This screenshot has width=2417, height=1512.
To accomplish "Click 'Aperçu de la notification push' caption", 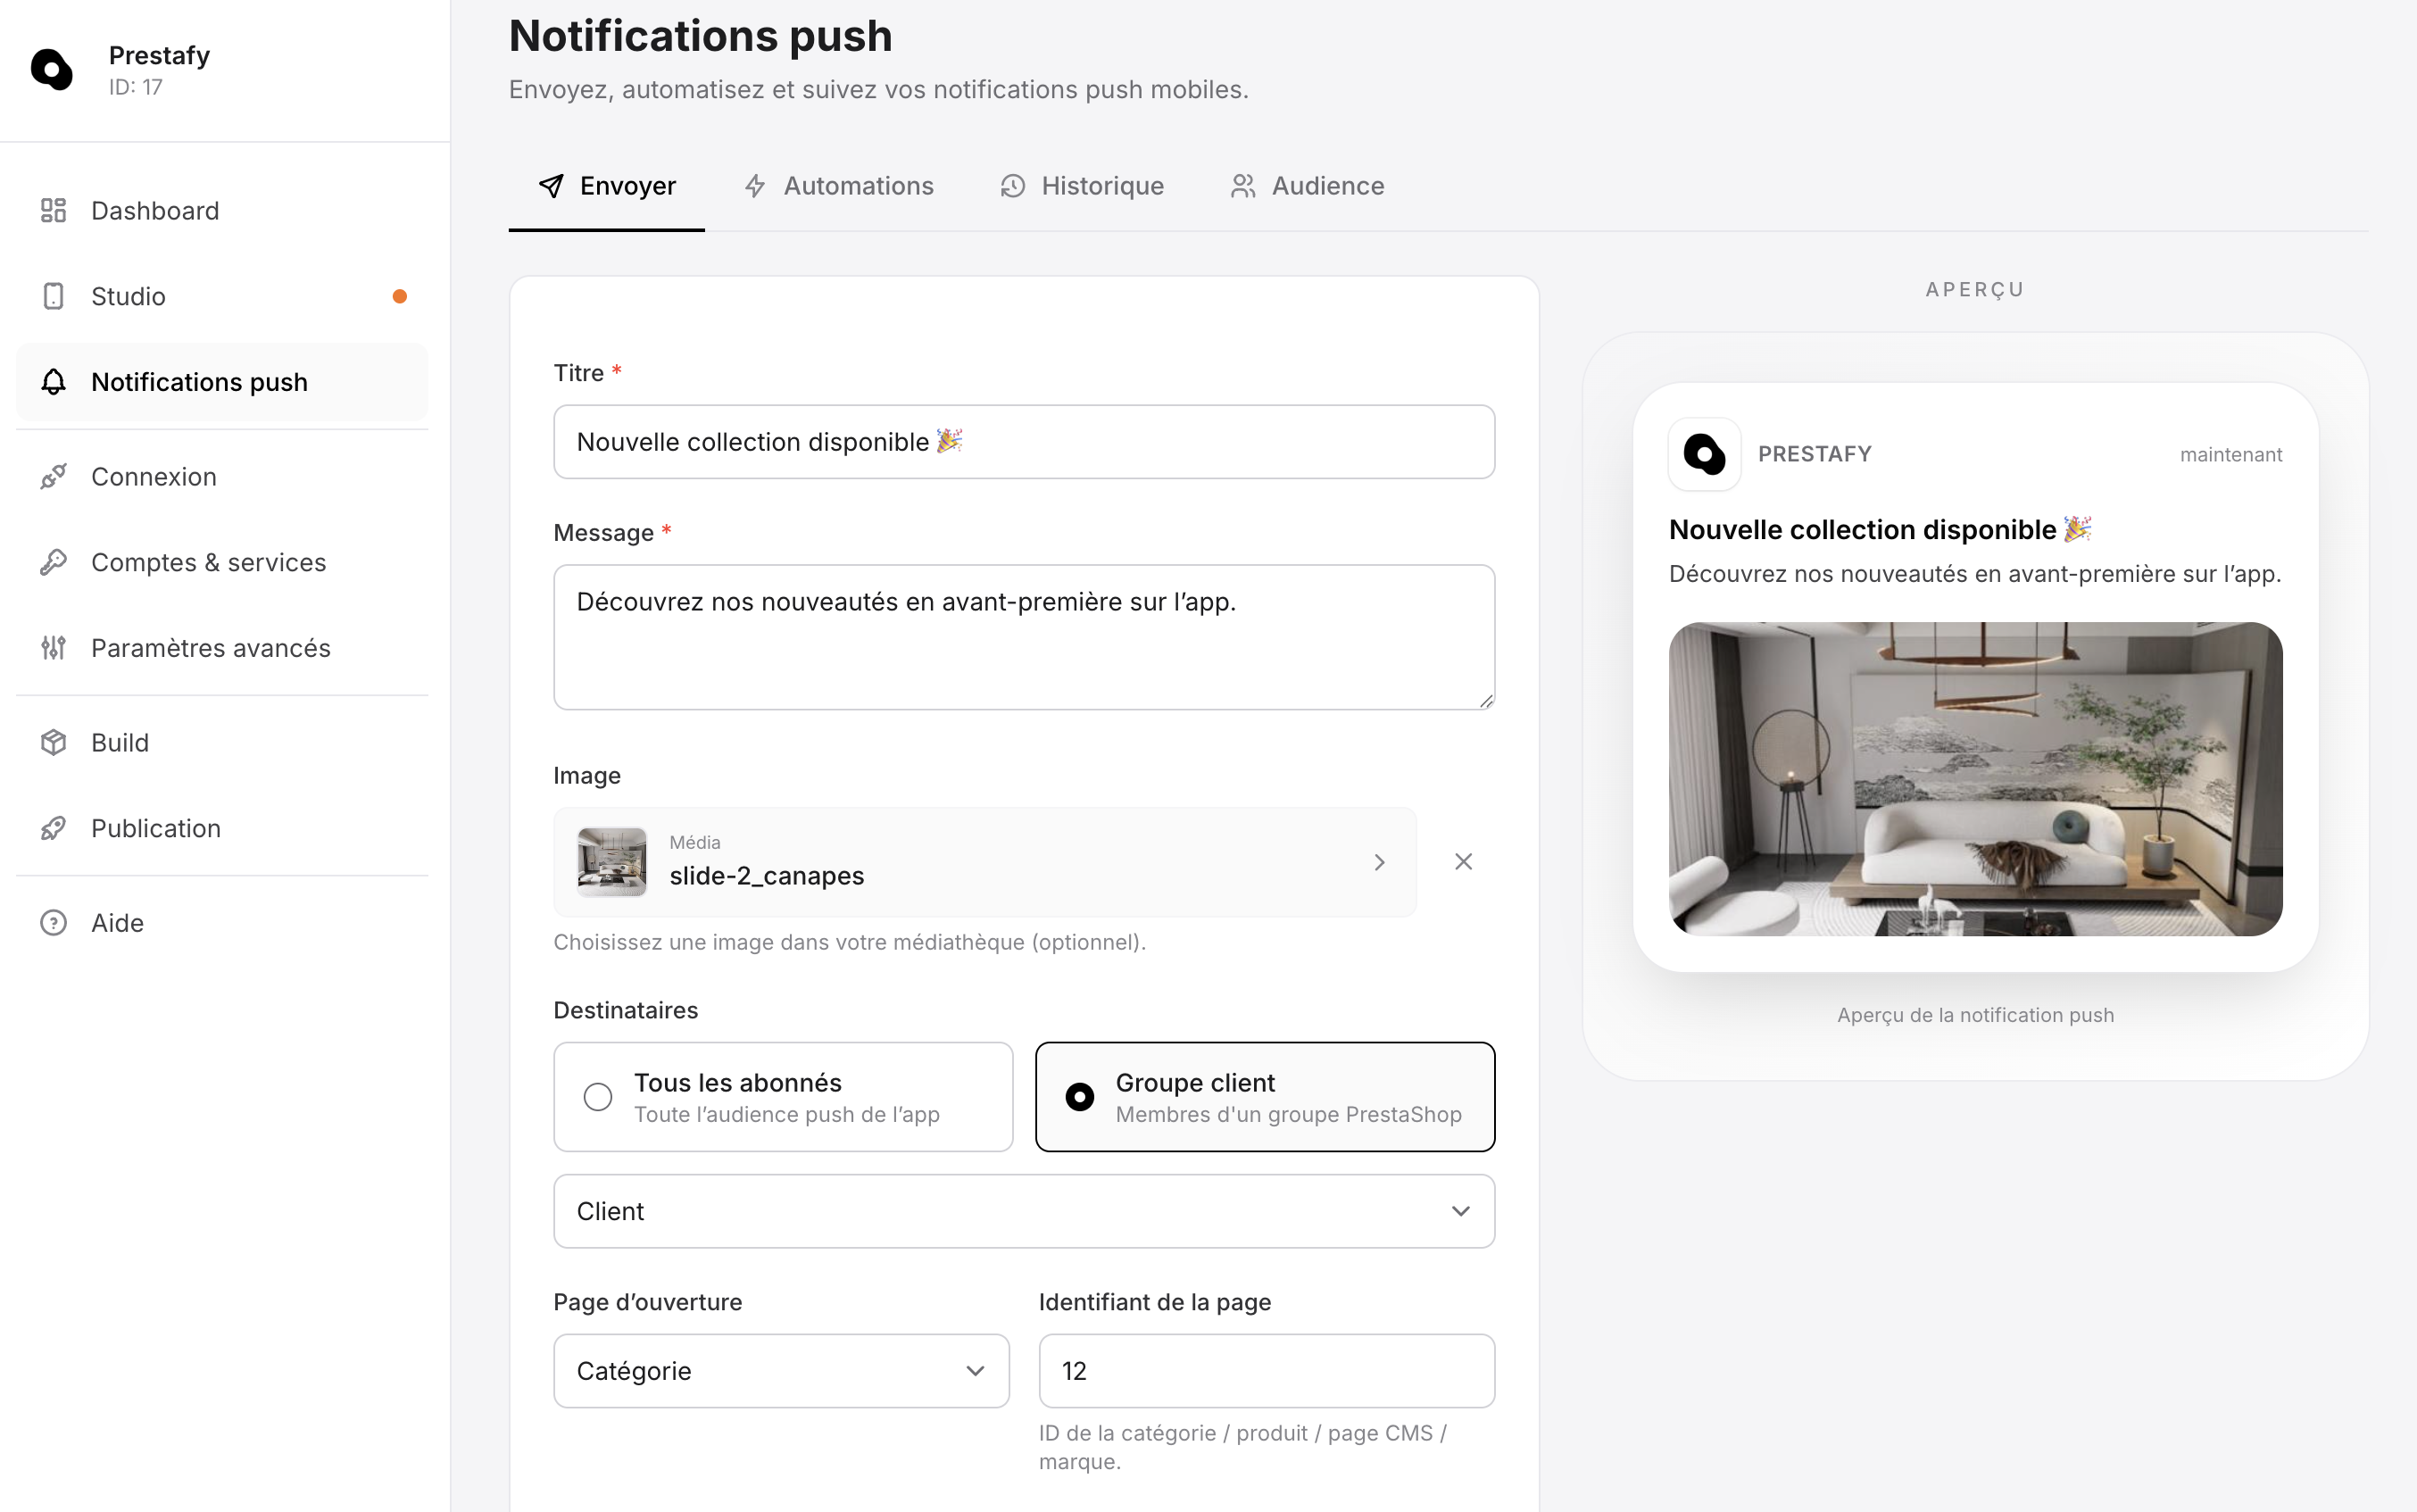I will pyautogui.click(x=1975, y=1015).
